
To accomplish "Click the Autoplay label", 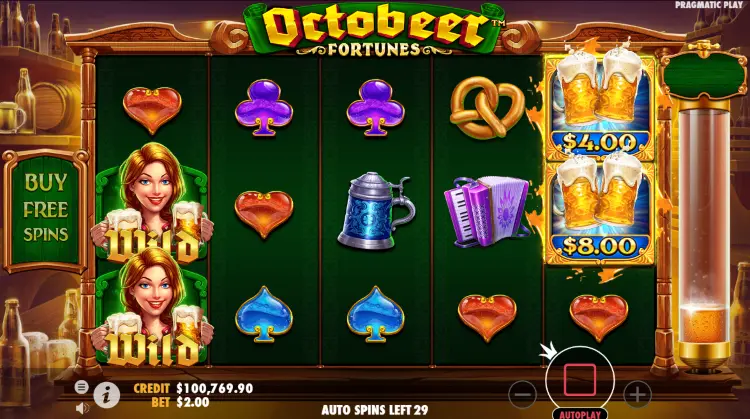I will coord(580,414).
